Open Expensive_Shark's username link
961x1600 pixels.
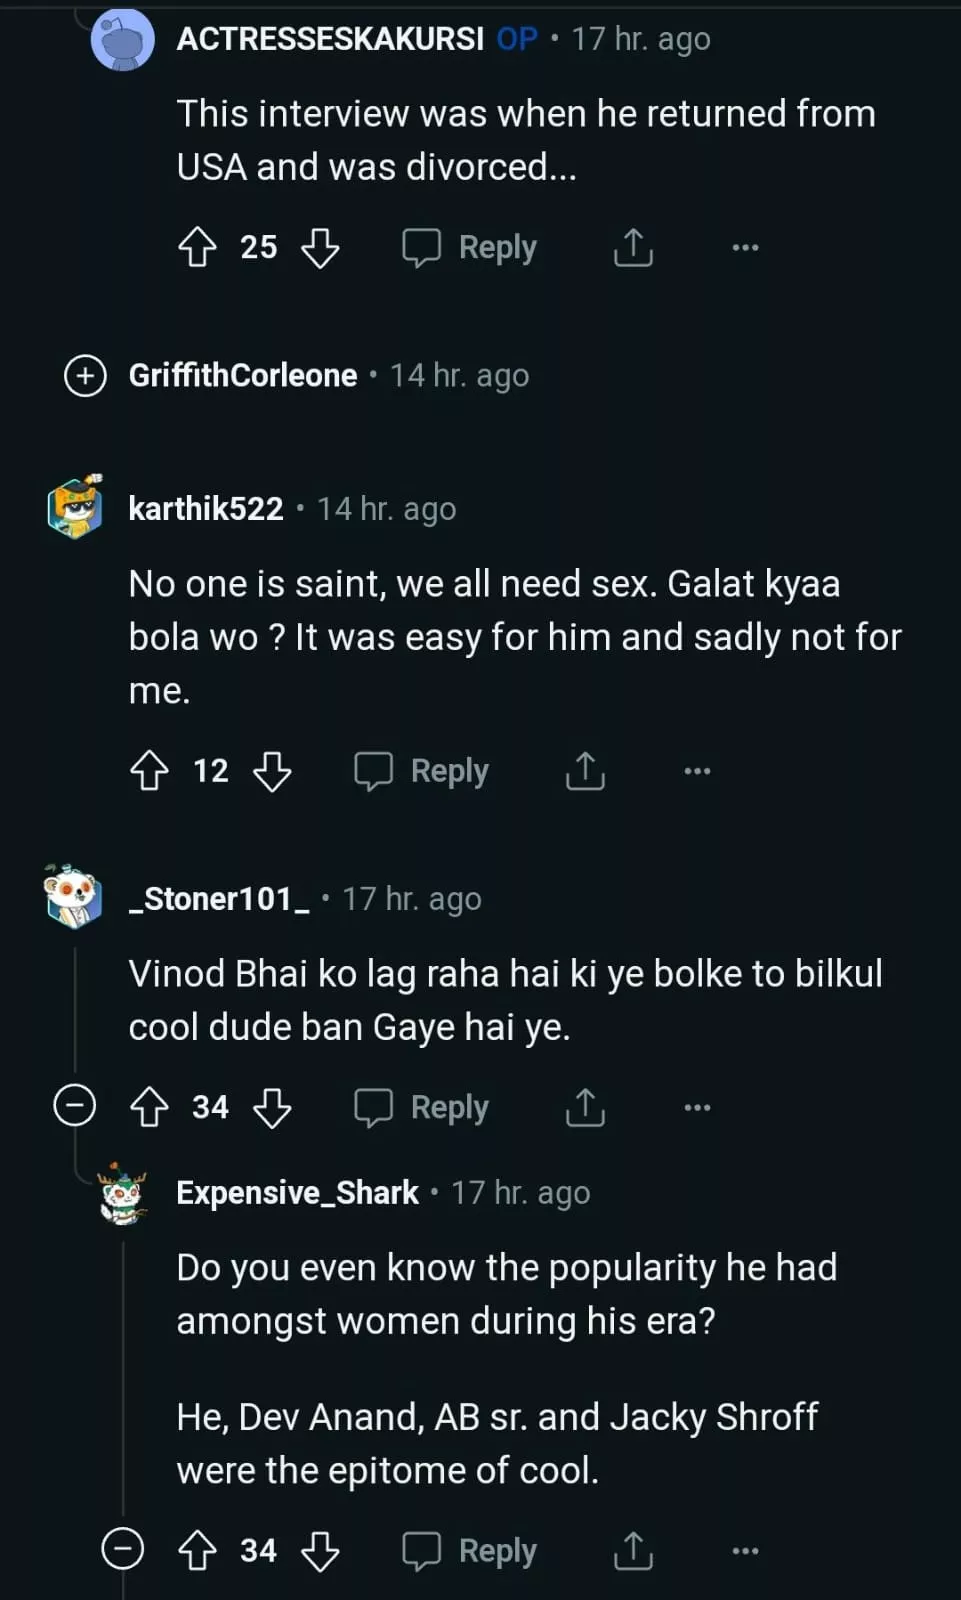(297, 1193)
